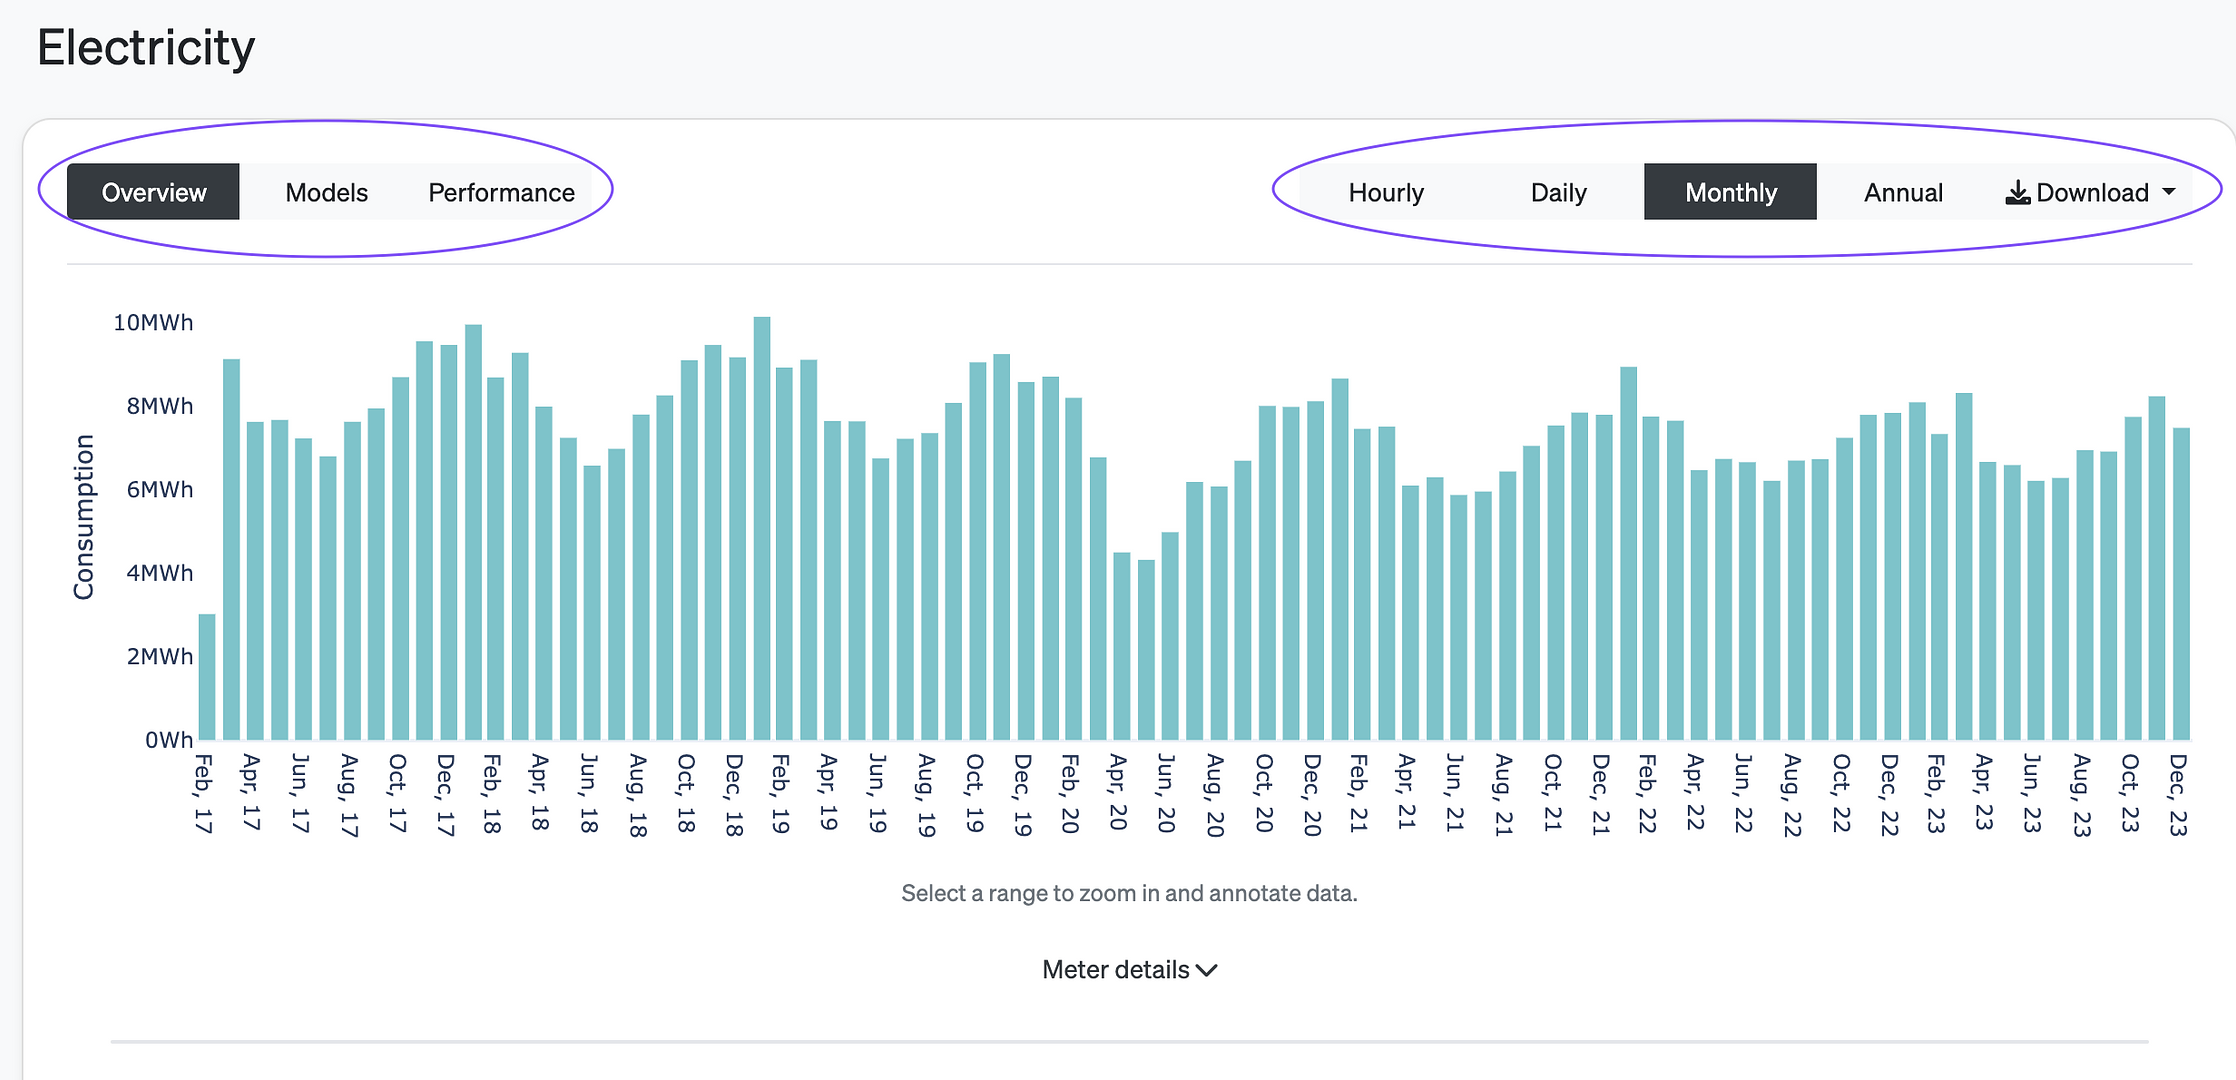Click the tallest bar at Jan 19
The image size is (2236, 1080).
[x=762, y=528]
